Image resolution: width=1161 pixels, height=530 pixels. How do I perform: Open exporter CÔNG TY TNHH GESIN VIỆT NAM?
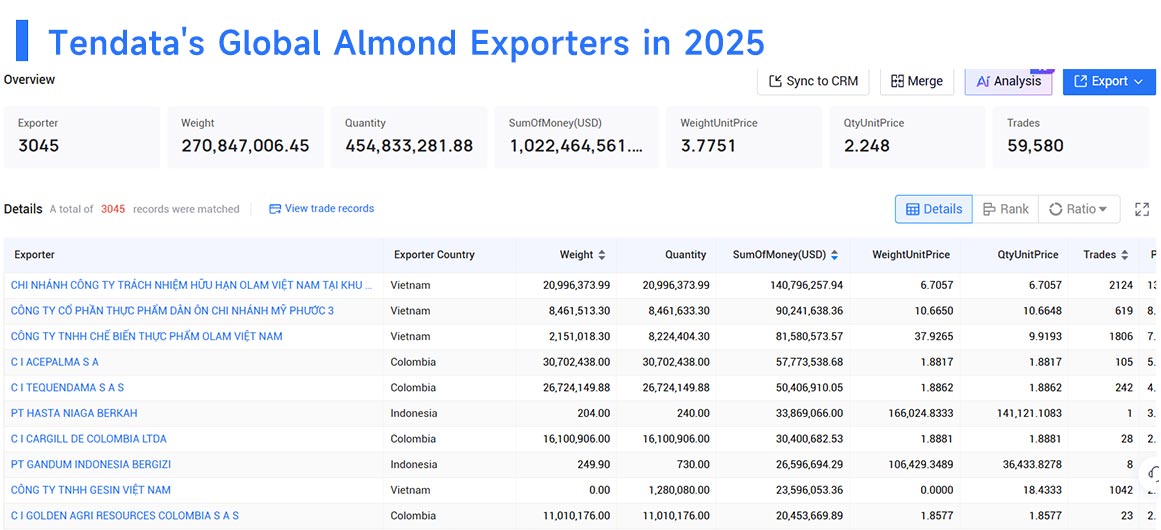point(90,490)
